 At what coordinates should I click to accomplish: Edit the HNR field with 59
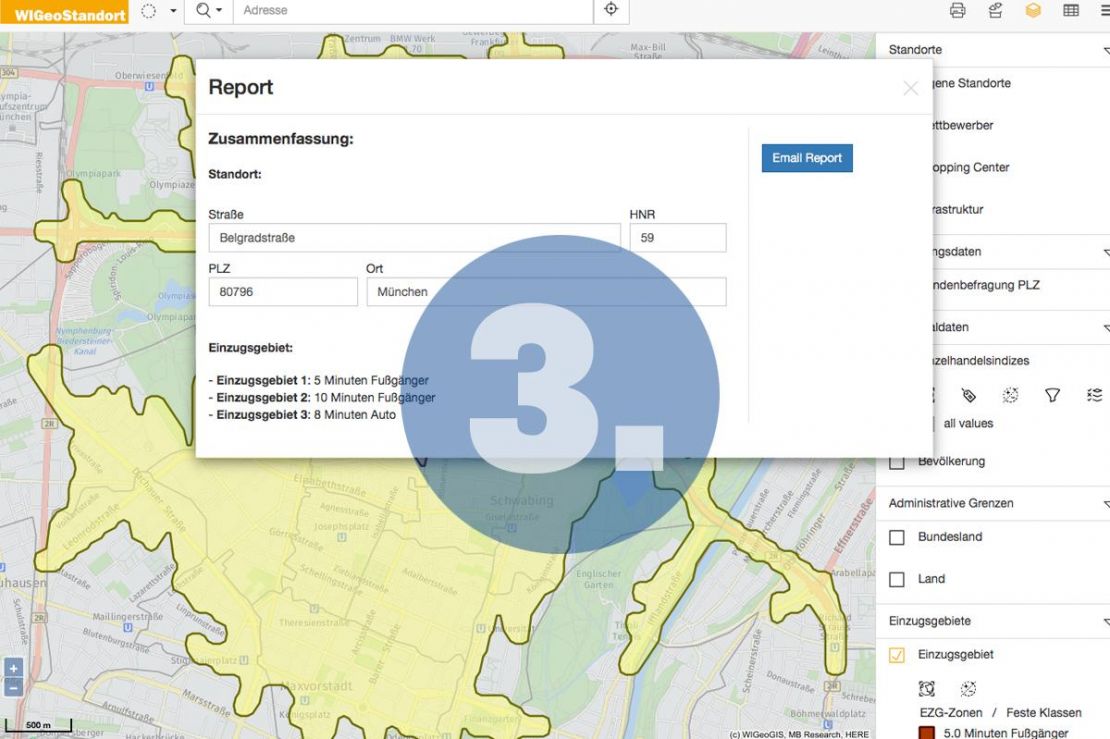[677, 238]
